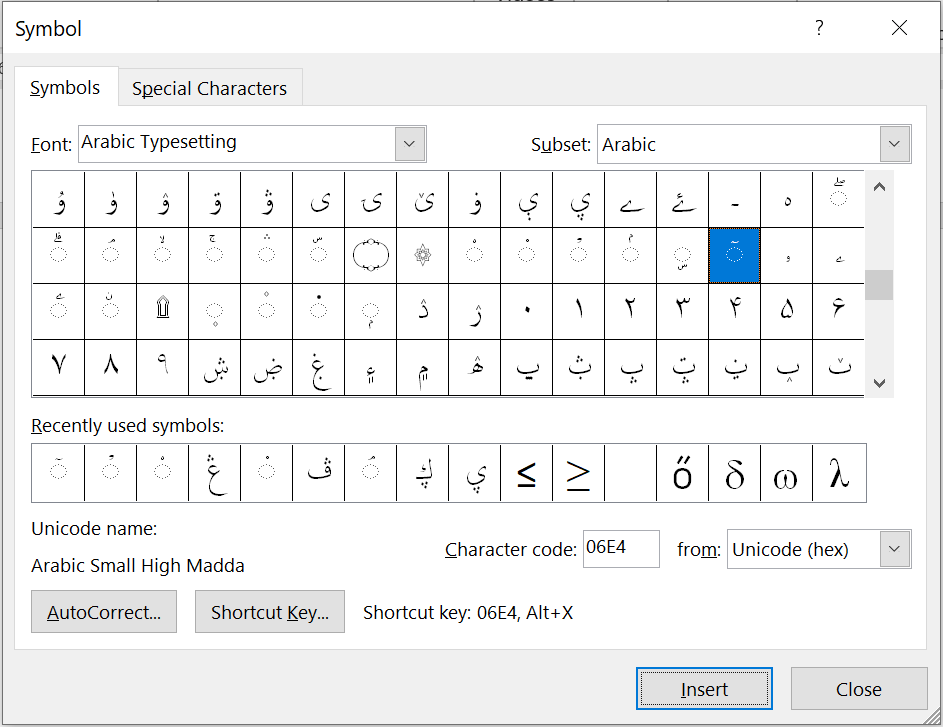This screenshot has height=727, width=943.
Task: Select the Dad with dot below symbol
Action: pyautogui.click(x=266, y=367)
